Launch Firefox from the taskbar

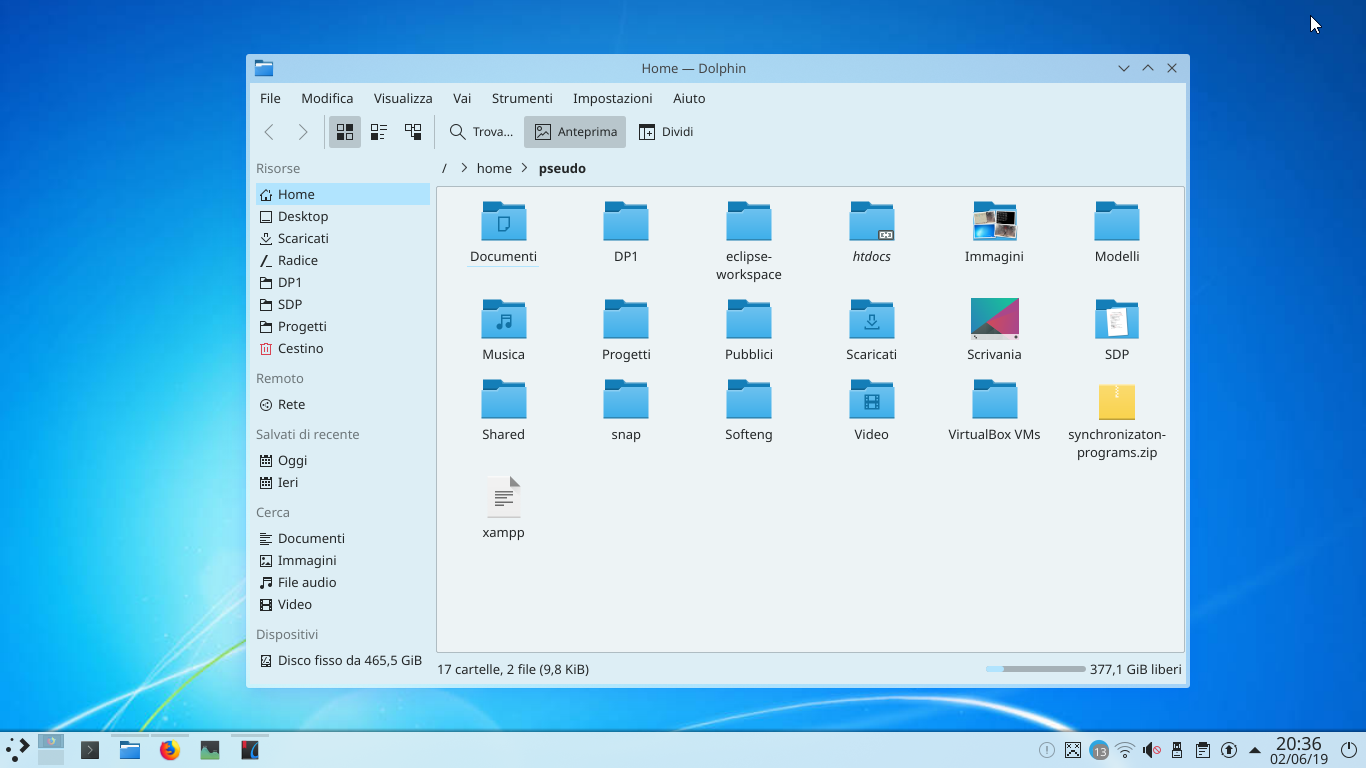point(170,749)
